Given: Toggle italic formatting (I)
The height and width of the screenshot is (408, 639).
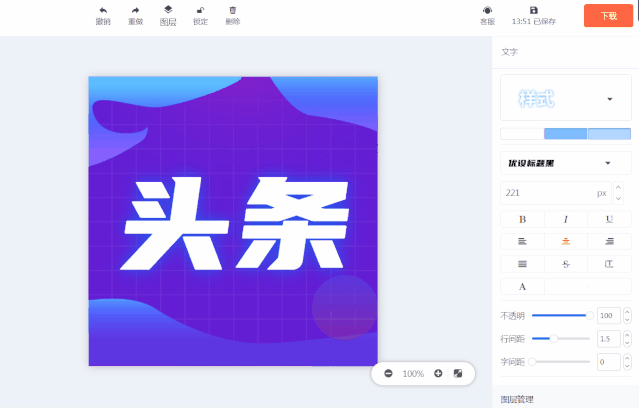Looking at the screenshot, I should (566, 219).
